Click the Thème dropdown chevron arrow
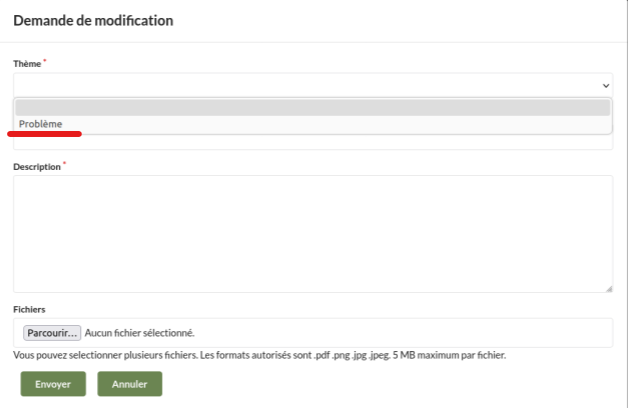This screenshot has height=408, width=628. click(606, 86)
